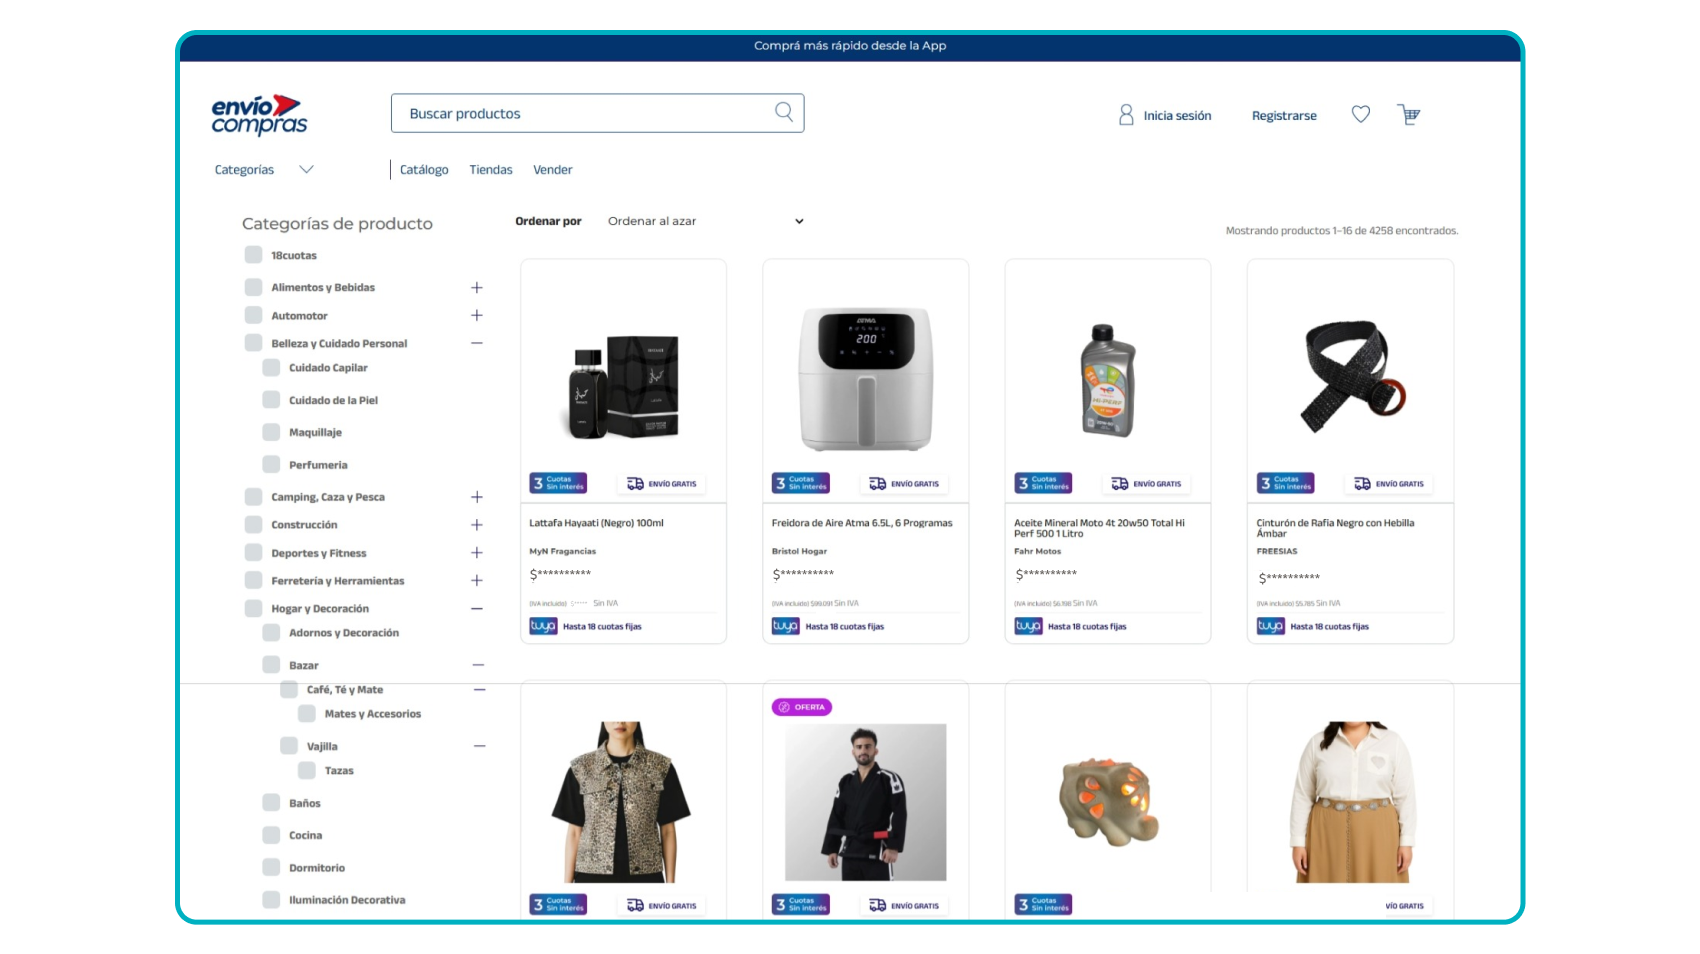Open the Vender menu item
The width and height of the screenshot is (1700, 954).
(x=553, y=170)
